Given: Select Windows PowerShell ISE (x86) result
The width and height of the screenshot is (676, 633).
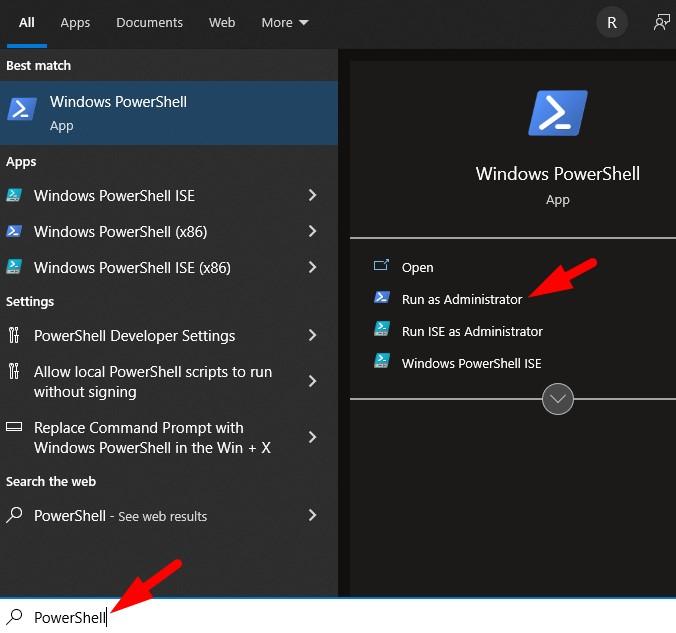Looking at the screenshot, I should tap(169, 267).
